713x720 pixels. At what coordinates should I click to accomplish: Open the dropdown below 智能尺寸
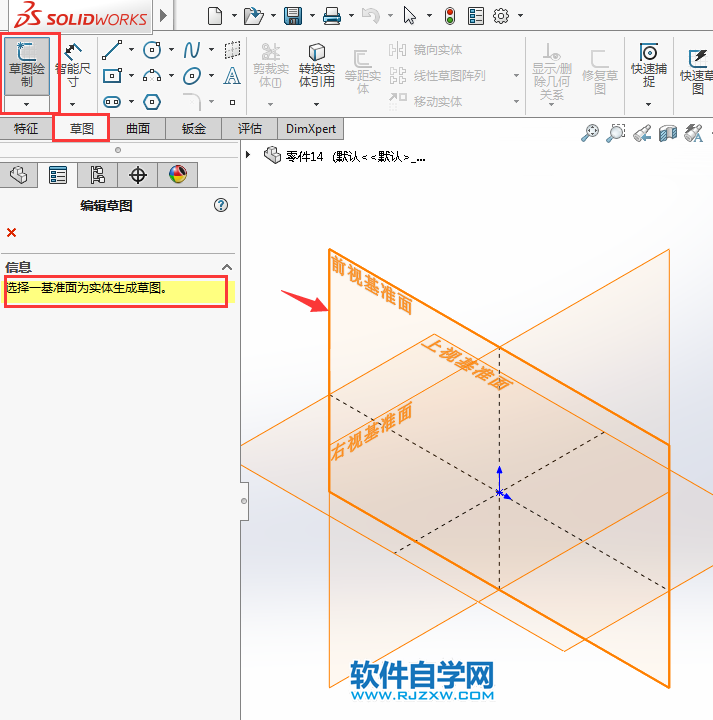(73, 104)
